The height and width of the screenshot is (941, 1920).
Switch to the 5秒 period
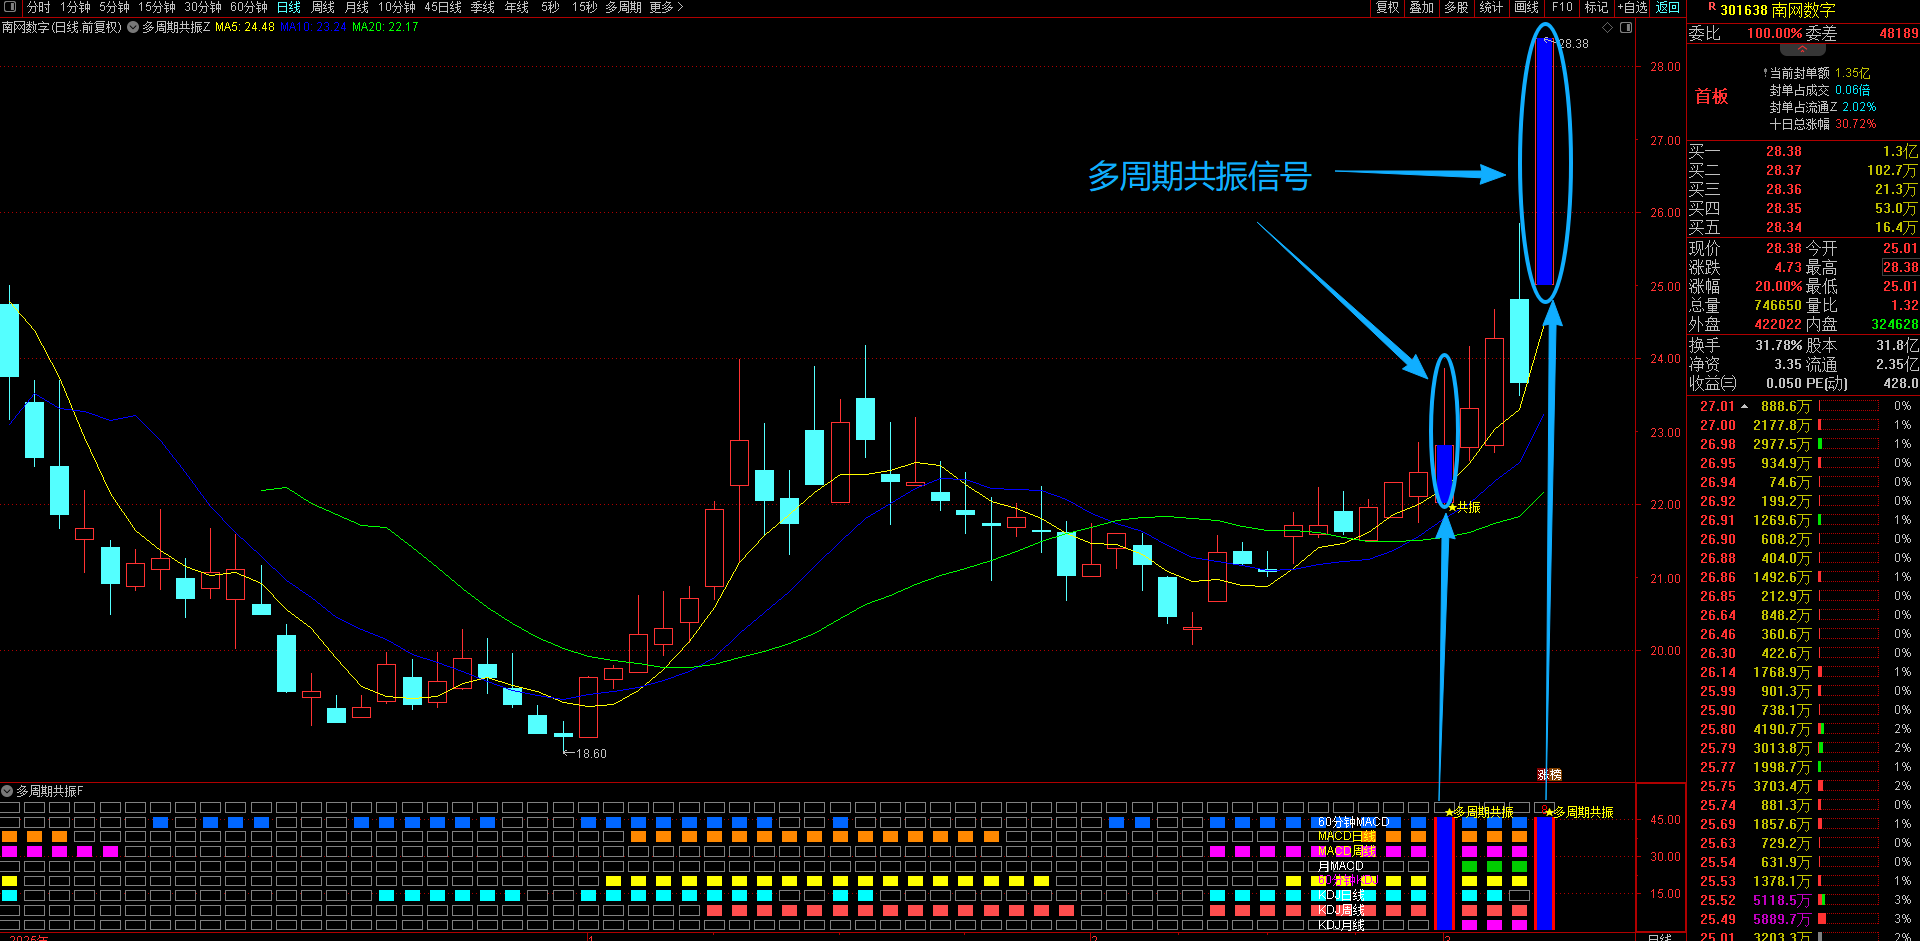(550, 7)
